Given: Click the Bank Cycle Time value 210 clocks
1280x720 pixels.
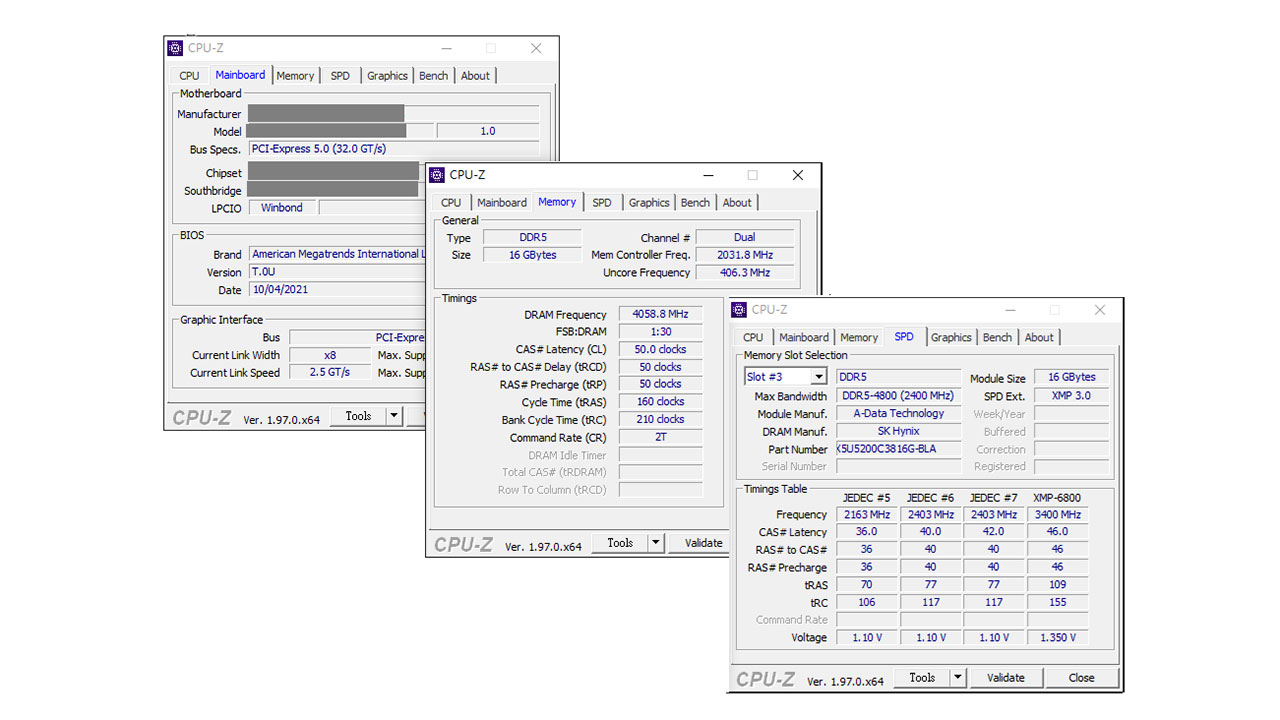Looking at the screenshot, I should click(x=660, y=419).
